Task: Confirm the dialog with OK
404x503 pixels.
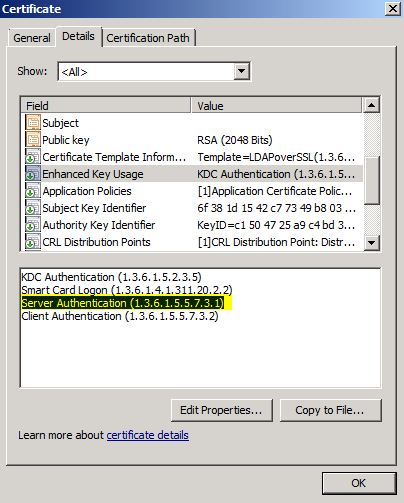Action: point(359,483)
